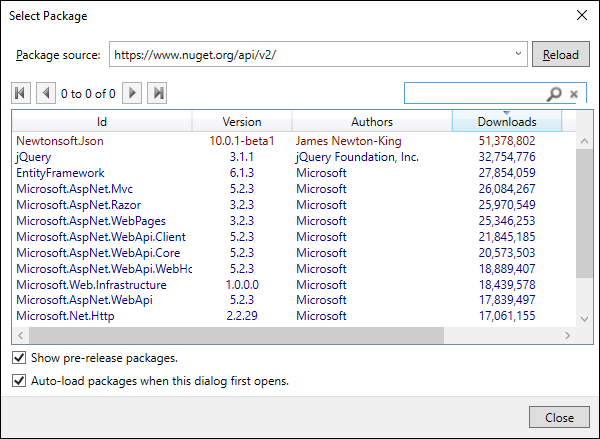This screenshot has width=600, height=439.
Task: Go to next page of packages
Action: (x=132, y=94)
